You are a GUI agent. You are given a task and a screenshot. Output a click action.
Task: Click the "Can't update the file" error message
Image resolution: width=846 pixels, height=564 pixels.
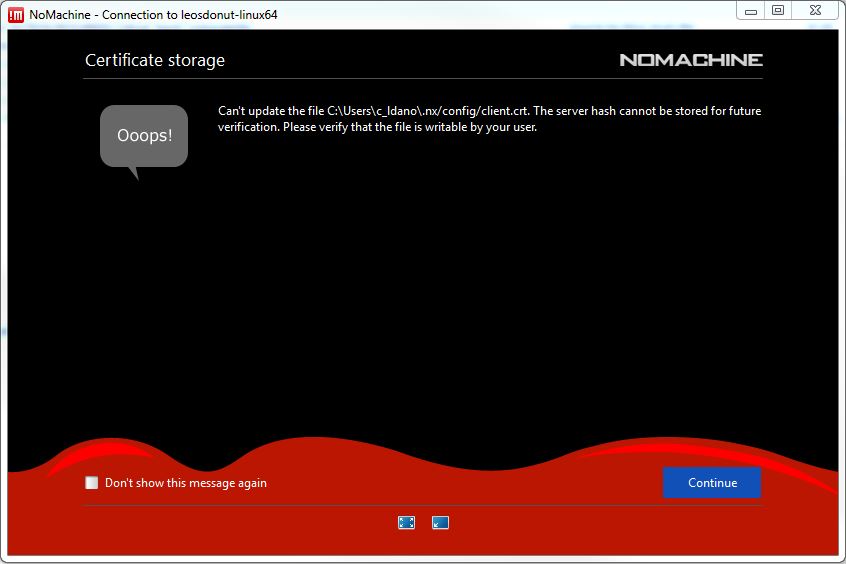489,119
